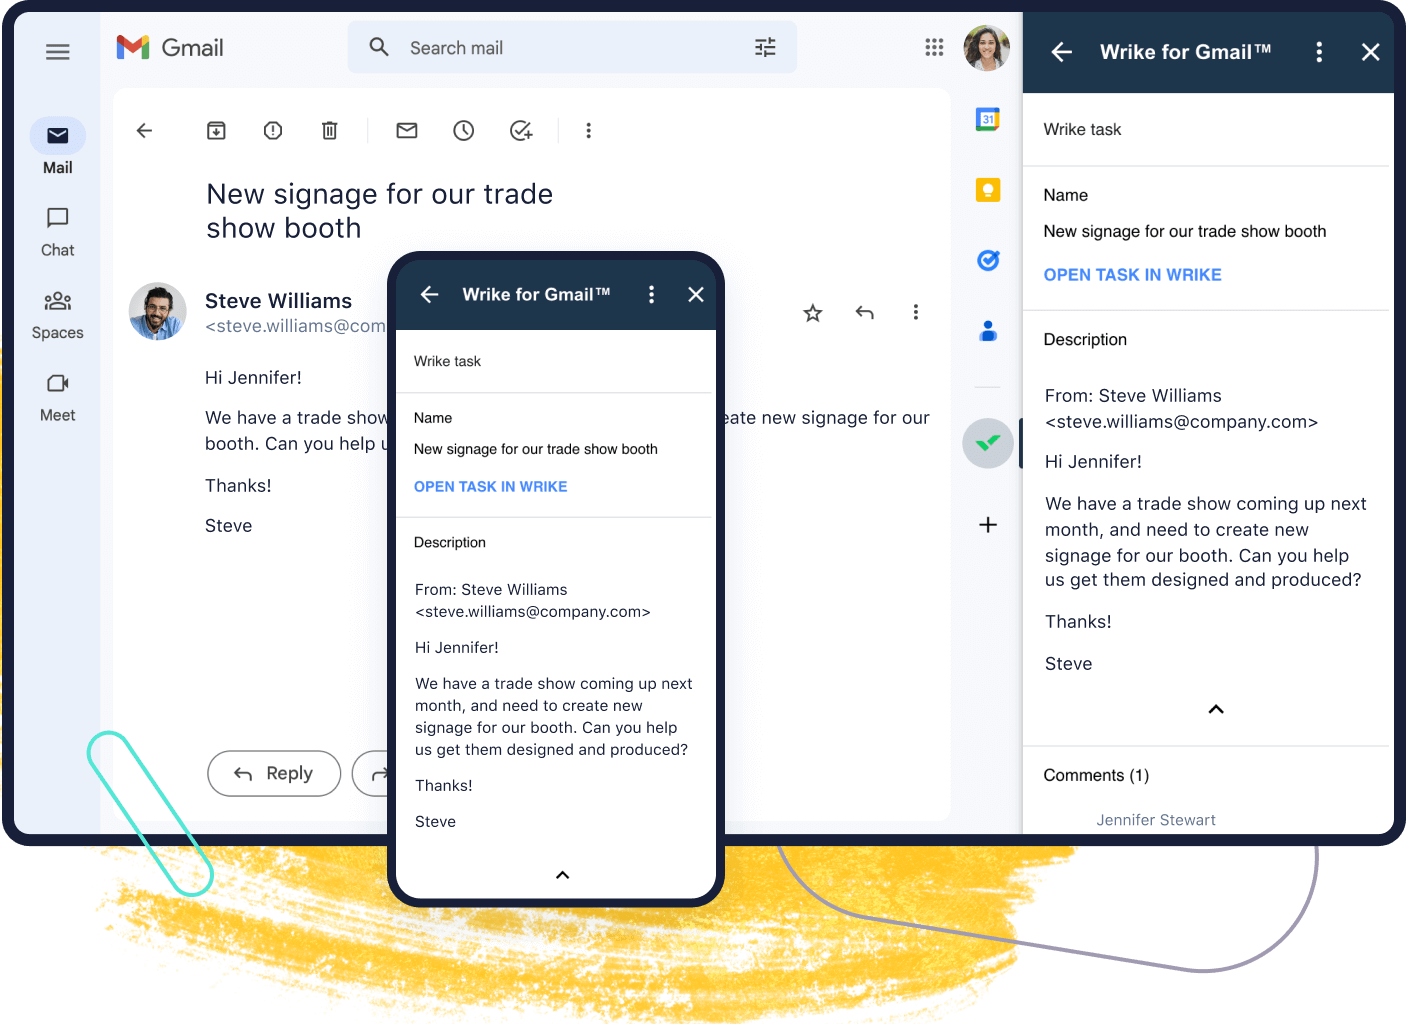Image resolution: width=1408 pixels, height=1024 pixels.
Task: Click Steve Williams' avatar
Action: pyautogui.click(x=158, y=311)
